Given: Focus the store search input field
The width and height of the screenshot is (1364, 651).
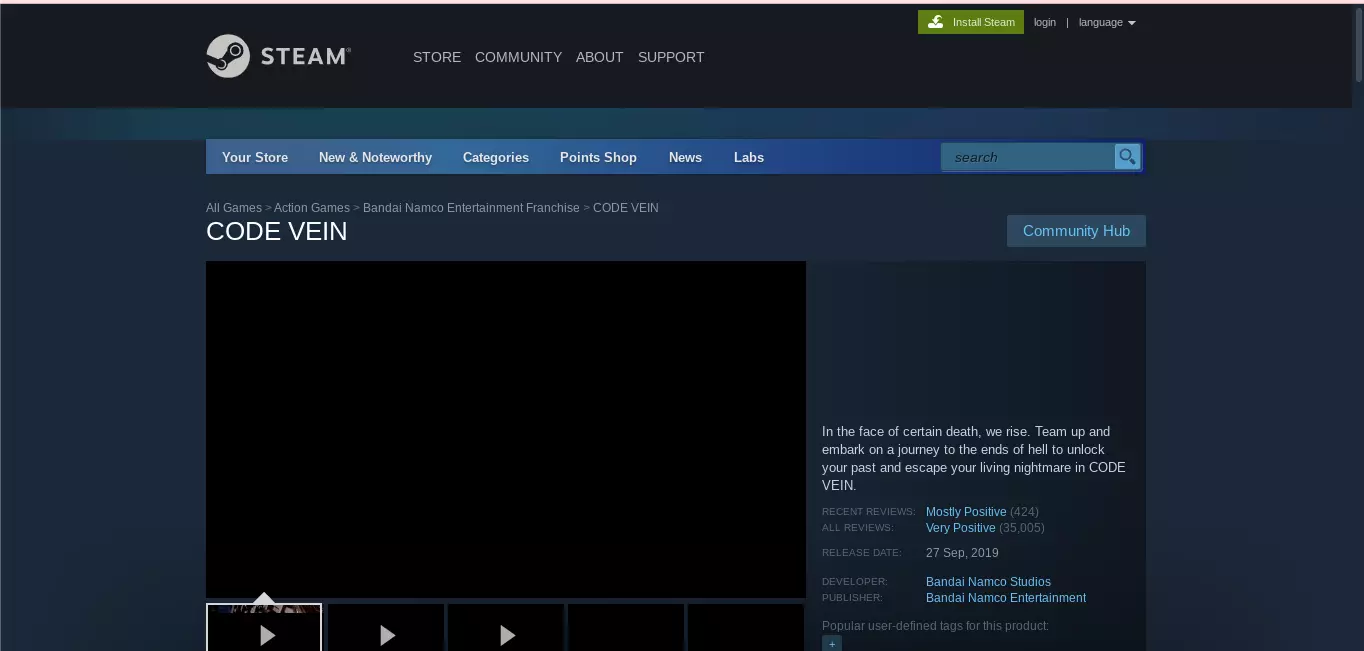Looking at the screenshot, I should pos(1028,157).
